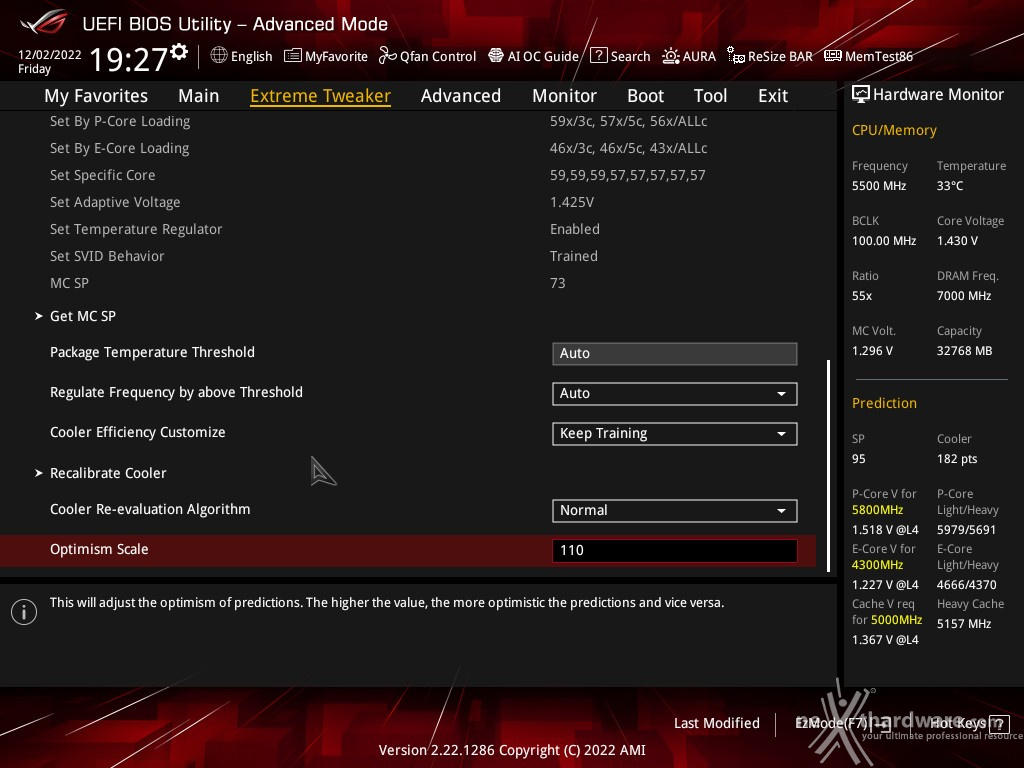Viewport: 1024px width, 768px height.
Task: Click the ReSize BAR icon
Action: [736, 56]
